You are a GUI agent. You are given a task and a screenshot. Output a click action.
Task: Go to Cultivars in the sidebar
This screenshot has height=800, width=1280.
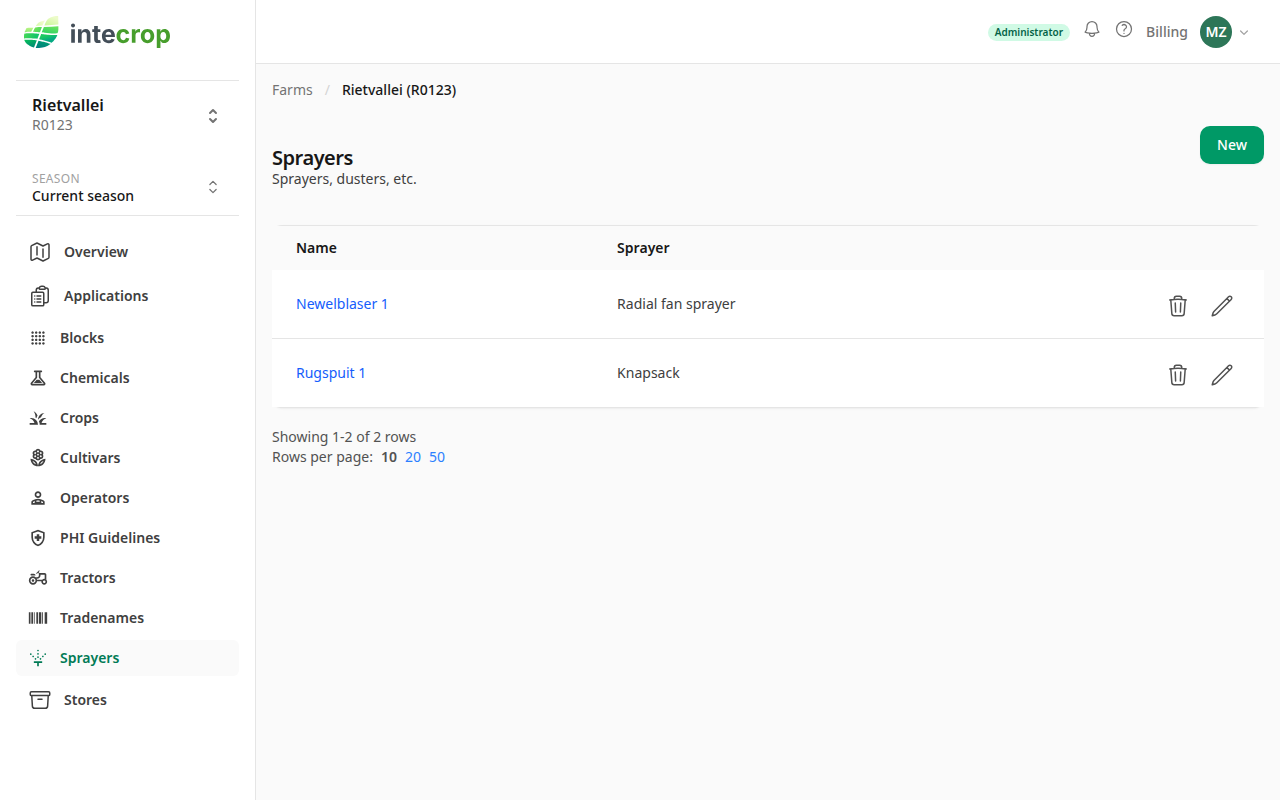(x=127, y=458)
